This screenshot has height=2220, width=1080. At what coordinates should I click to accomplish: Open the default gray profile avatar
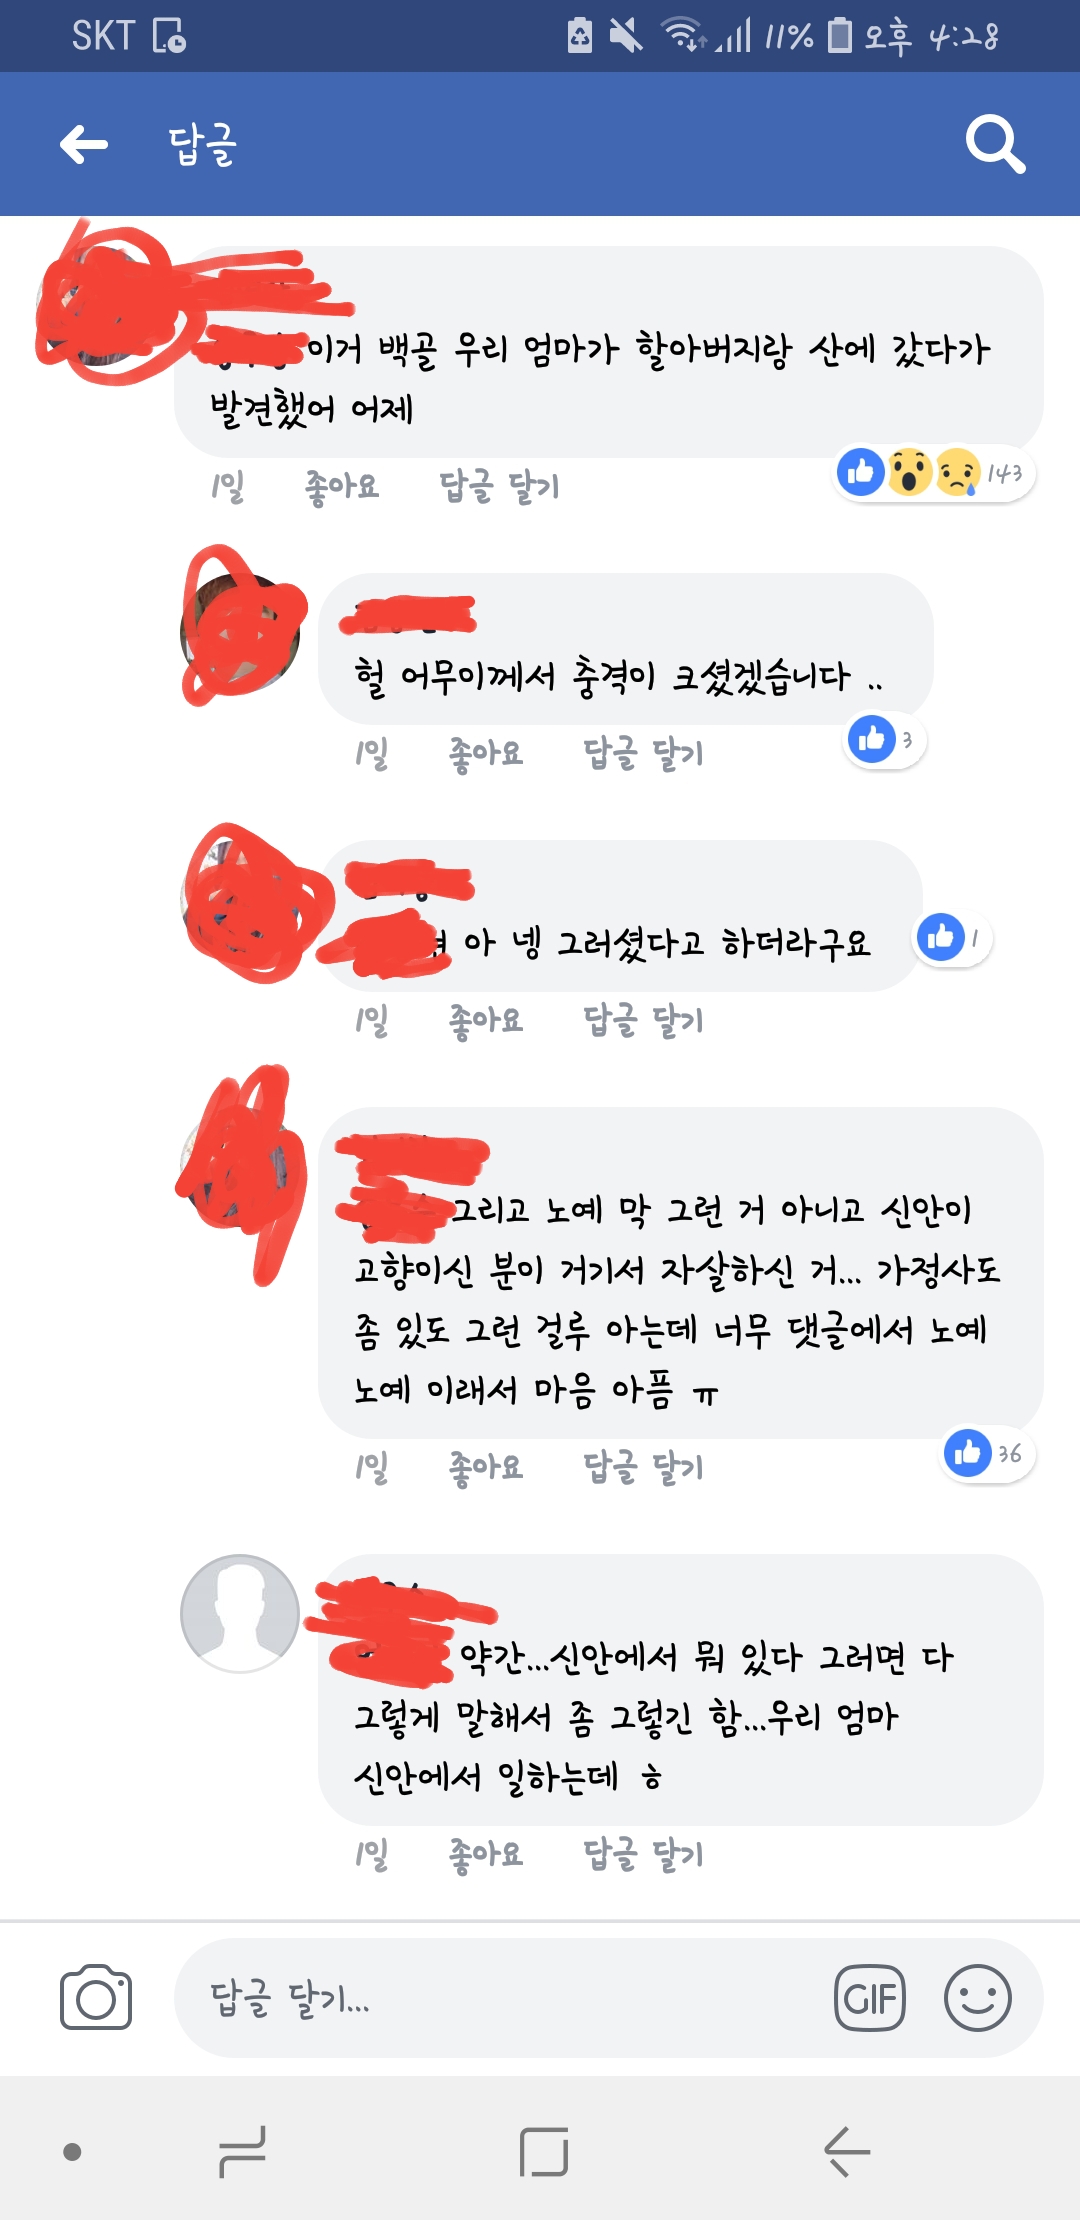(x=239, y=1613)
